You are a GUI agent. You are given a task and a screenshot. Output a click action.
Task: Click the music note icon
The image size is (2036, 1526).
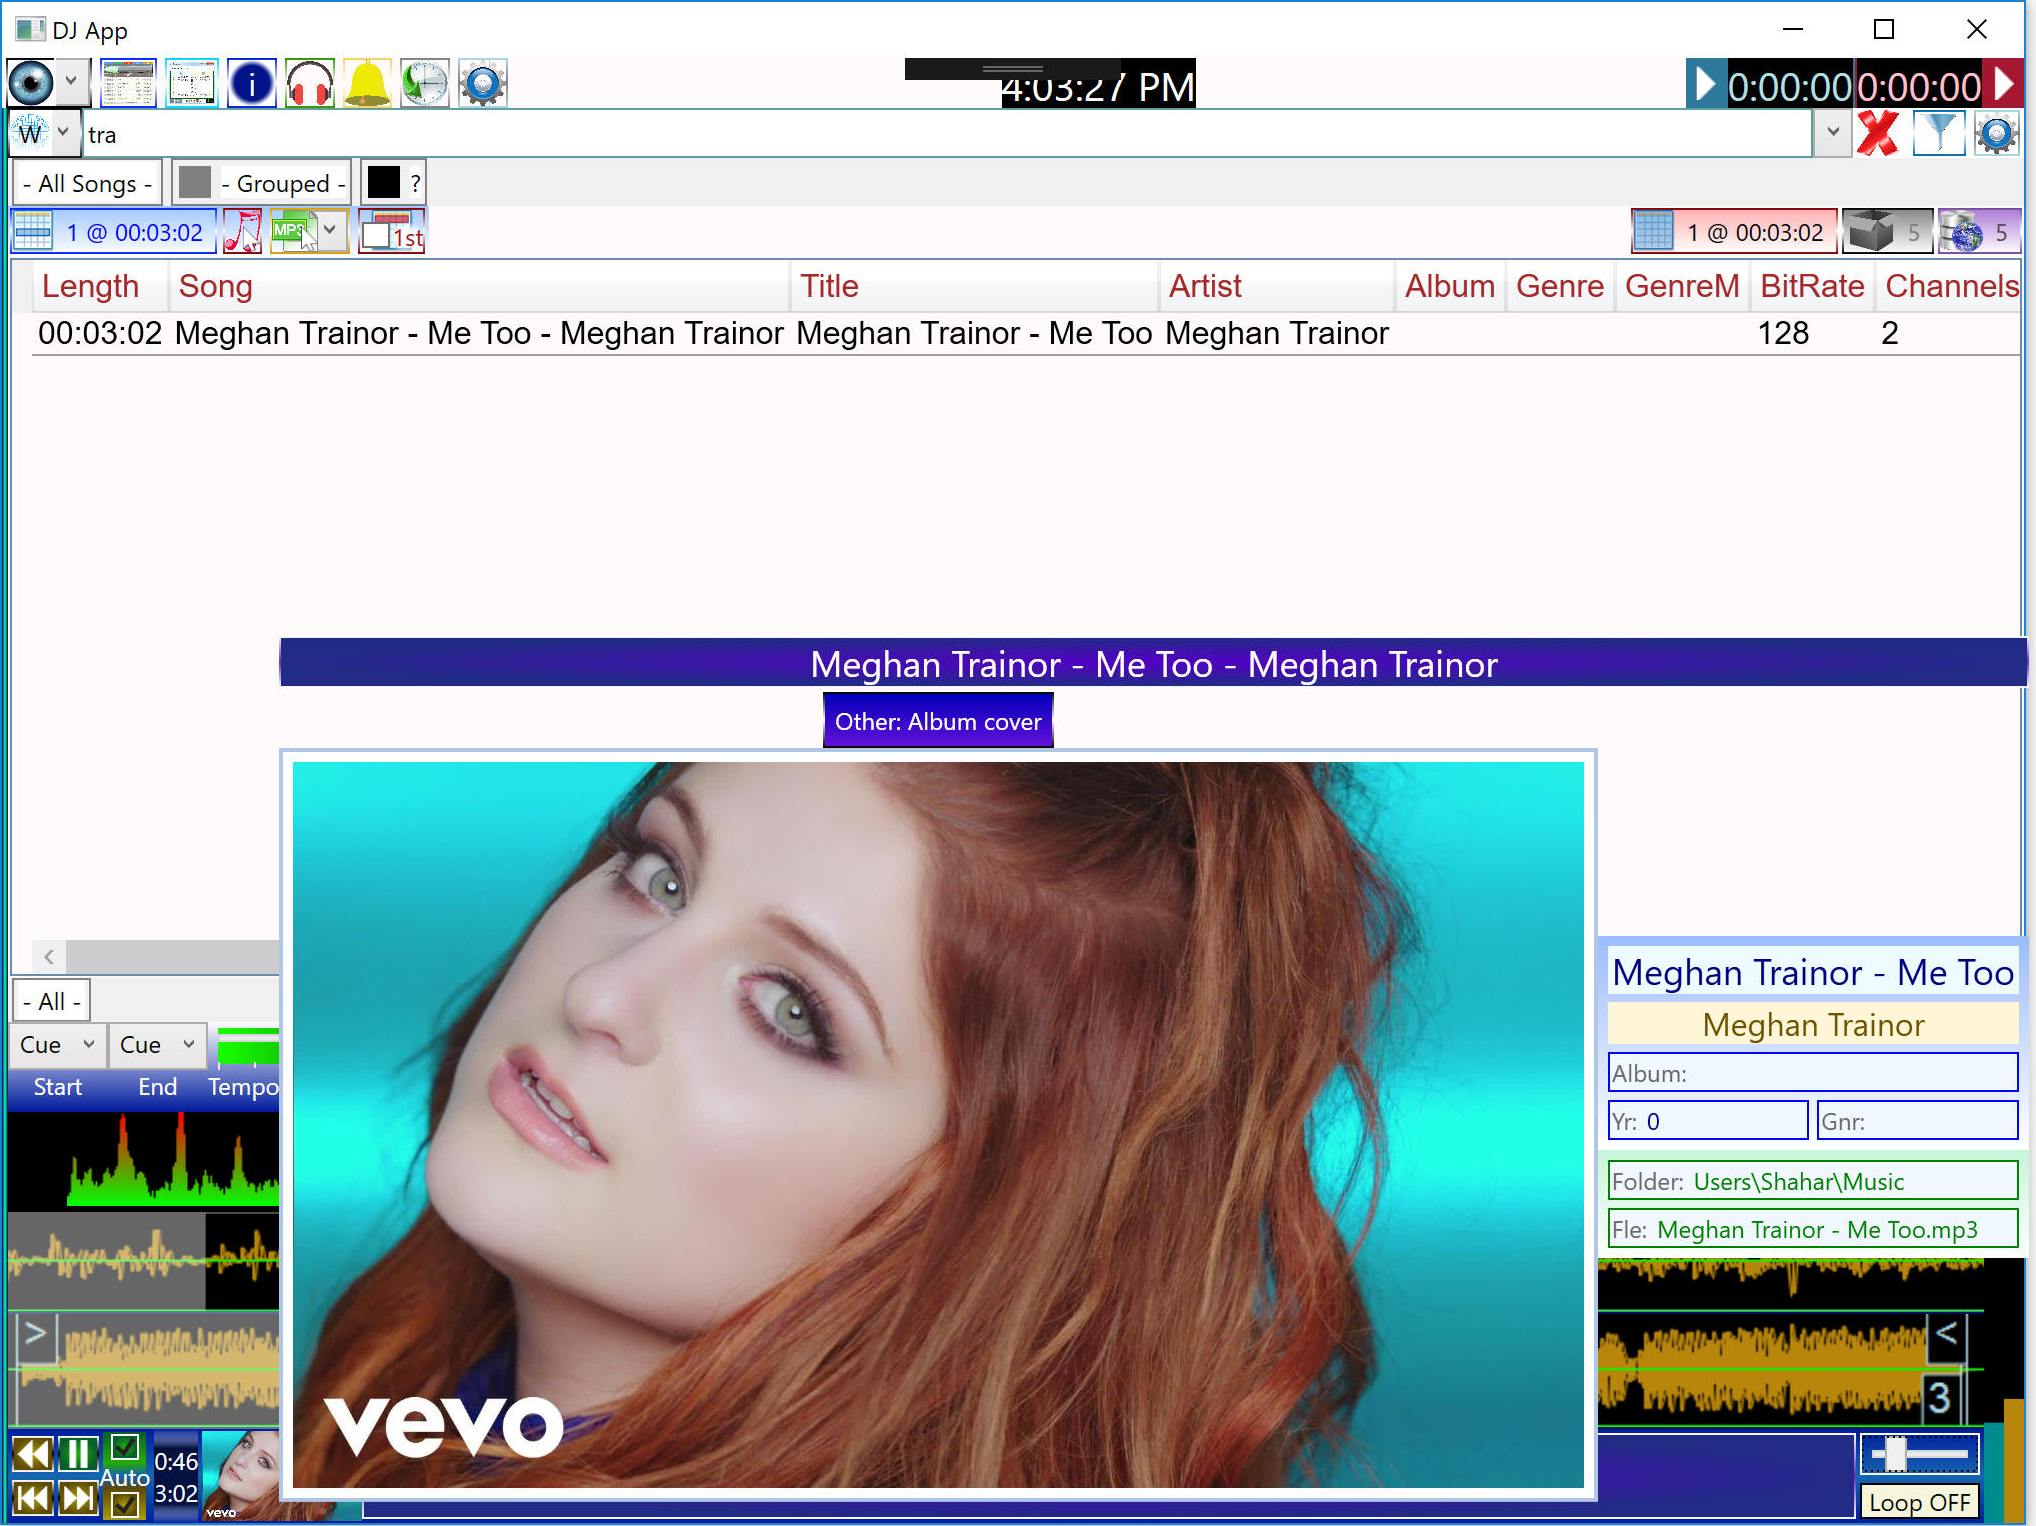point(242,232)
